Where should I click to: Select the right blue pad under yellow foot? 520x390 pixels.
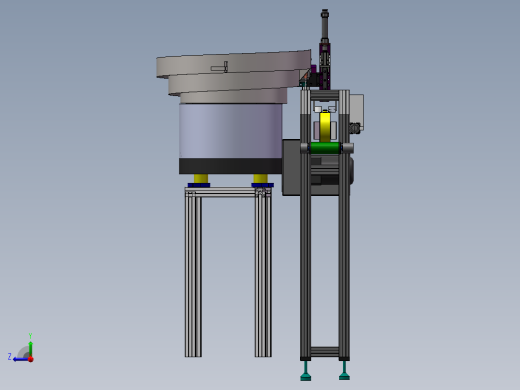coord(263,185)
